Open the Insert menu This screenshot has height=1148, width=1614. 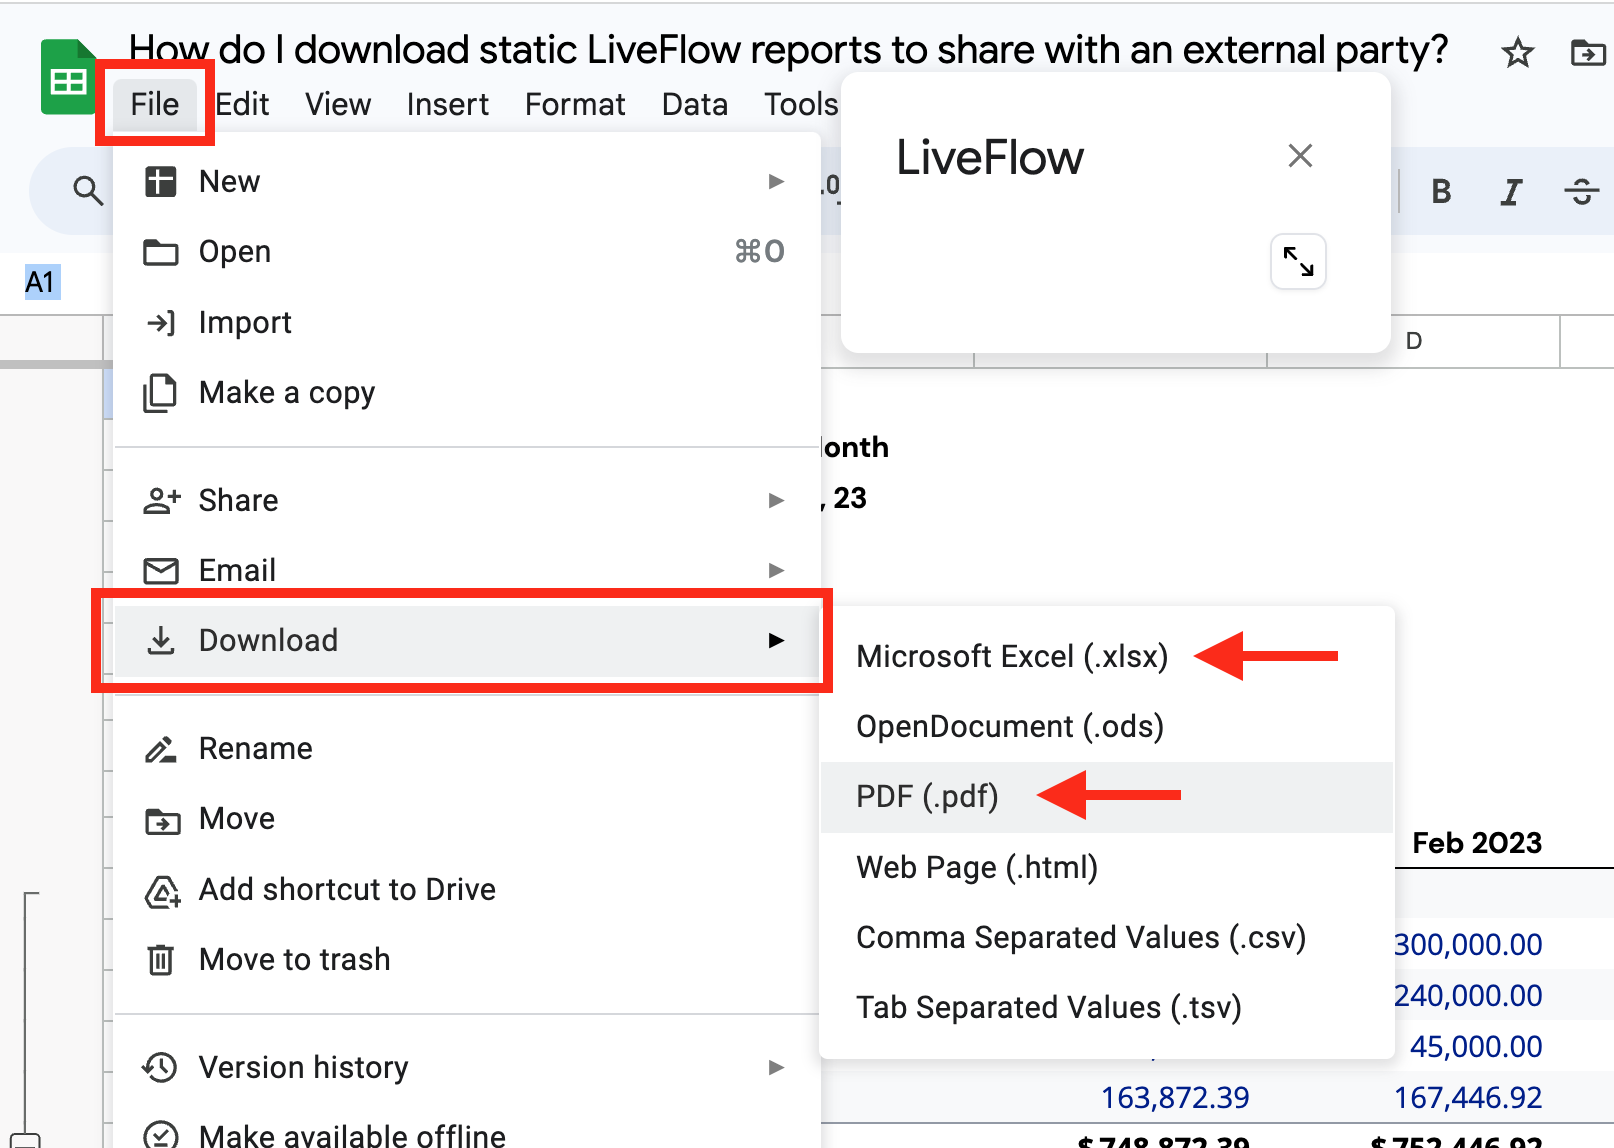[448, 104]
